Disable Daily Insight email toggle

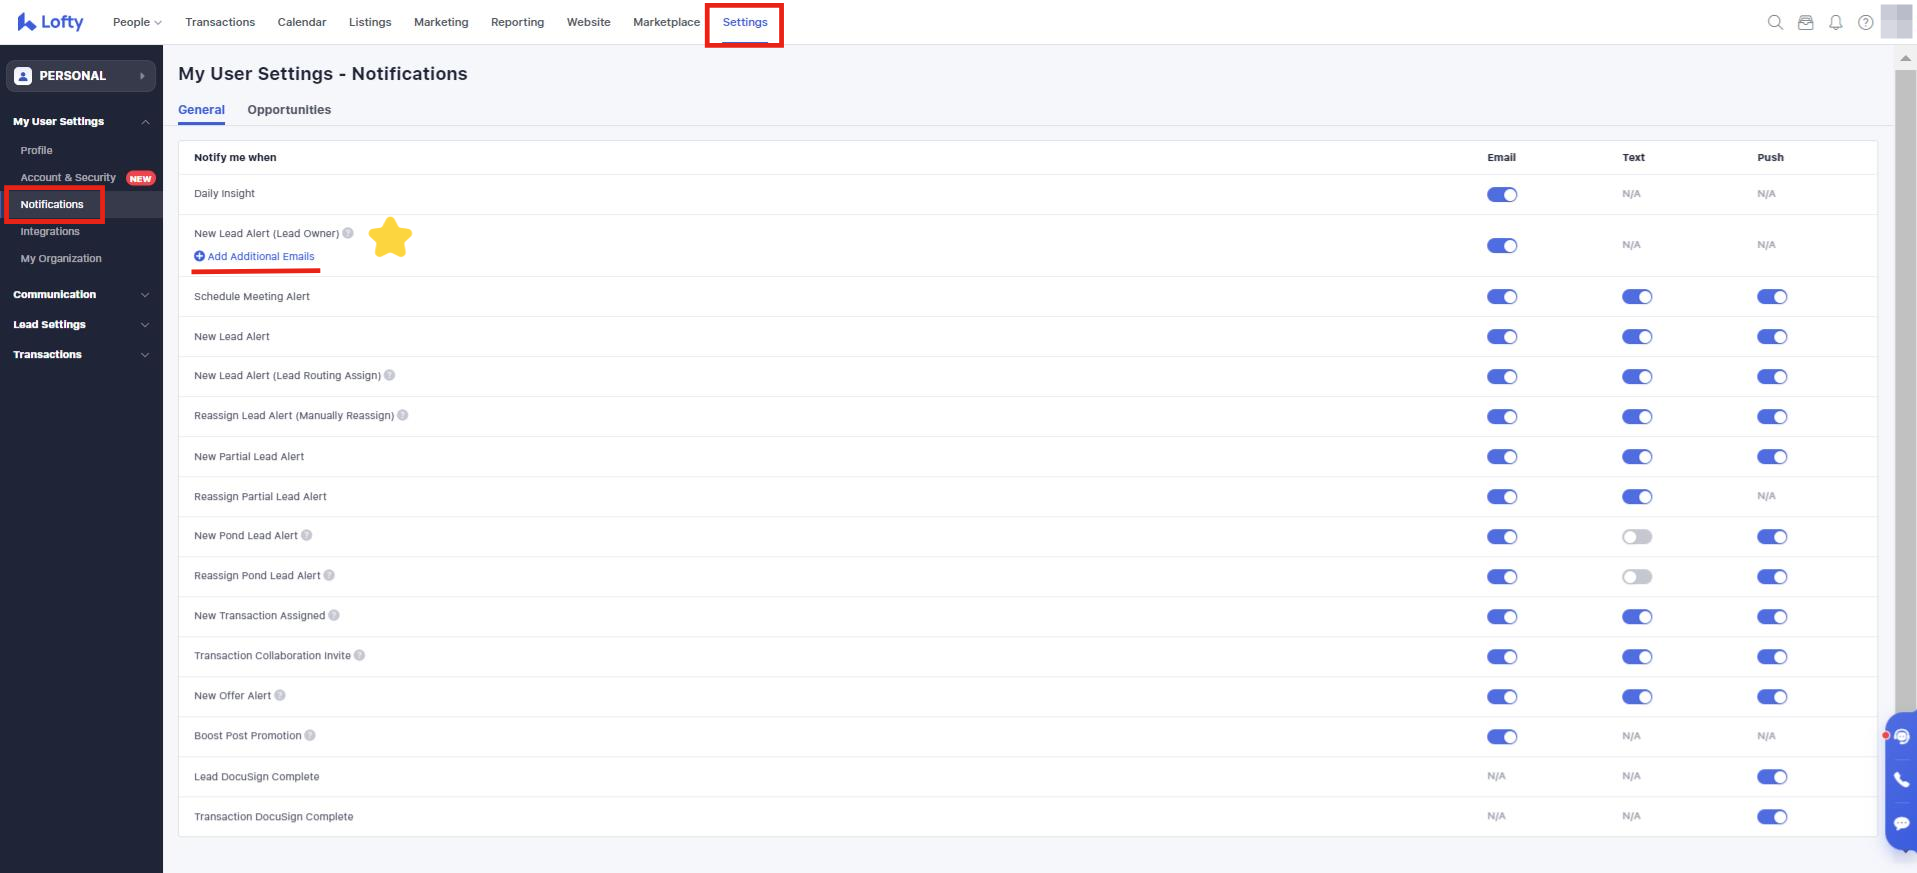[x=1501, y=195]
